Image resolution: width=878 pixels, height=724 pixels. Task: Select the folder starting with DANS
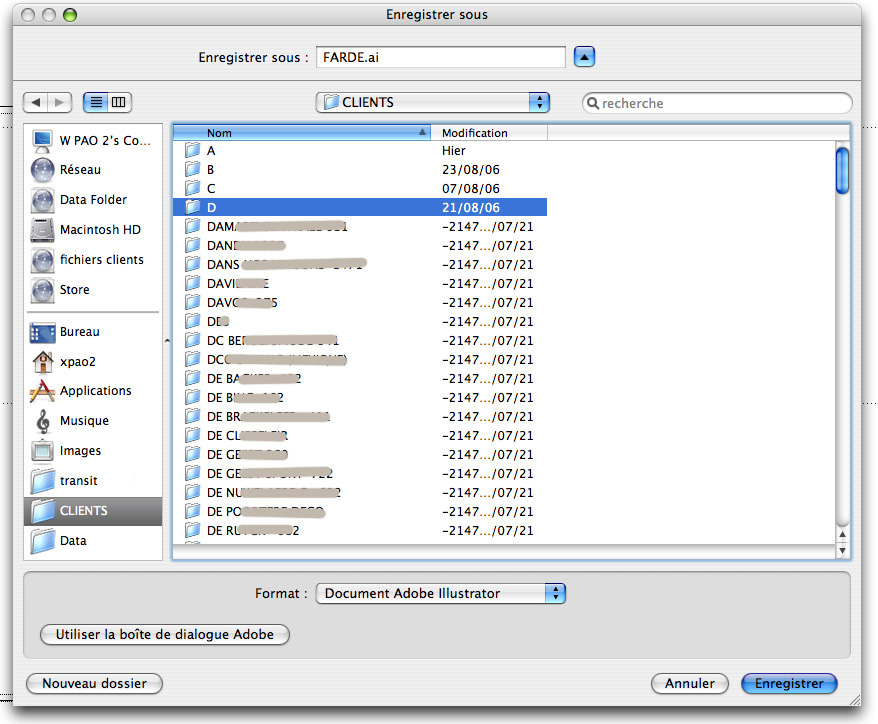click(360, 264)
